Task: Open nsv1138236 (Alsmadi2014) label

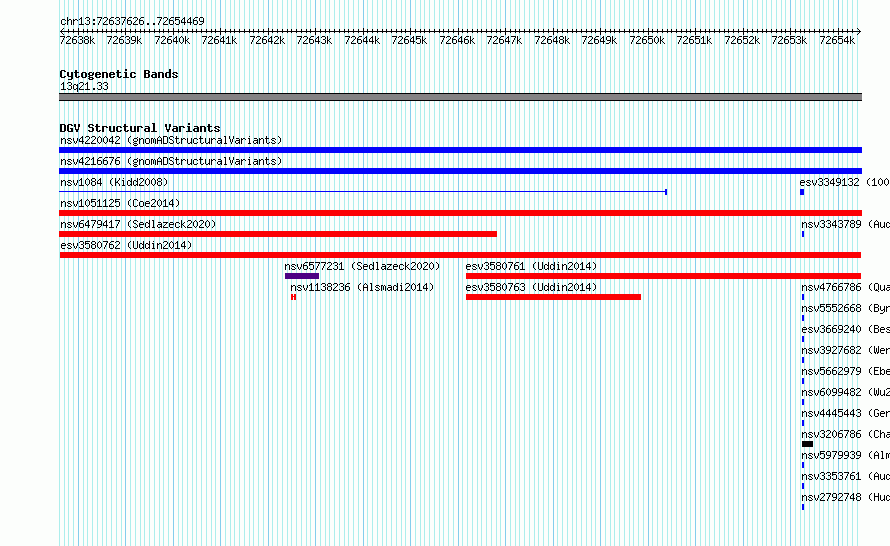Action: (x=362, y=287)
